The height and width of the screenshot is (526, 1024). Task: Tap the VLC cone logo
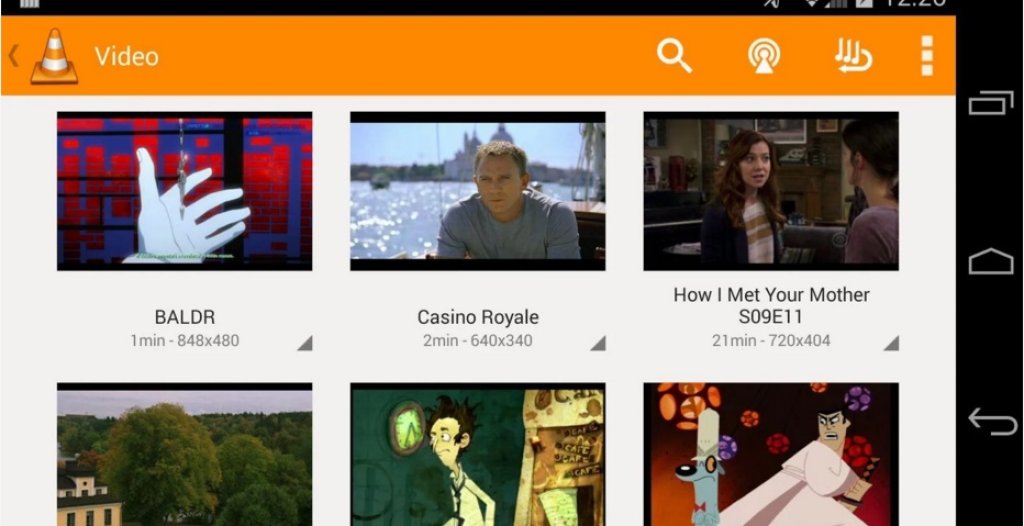(x=54, y=56)
